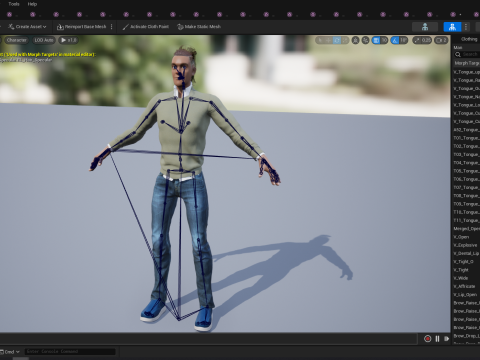Open the Help menu

[32, 4]
